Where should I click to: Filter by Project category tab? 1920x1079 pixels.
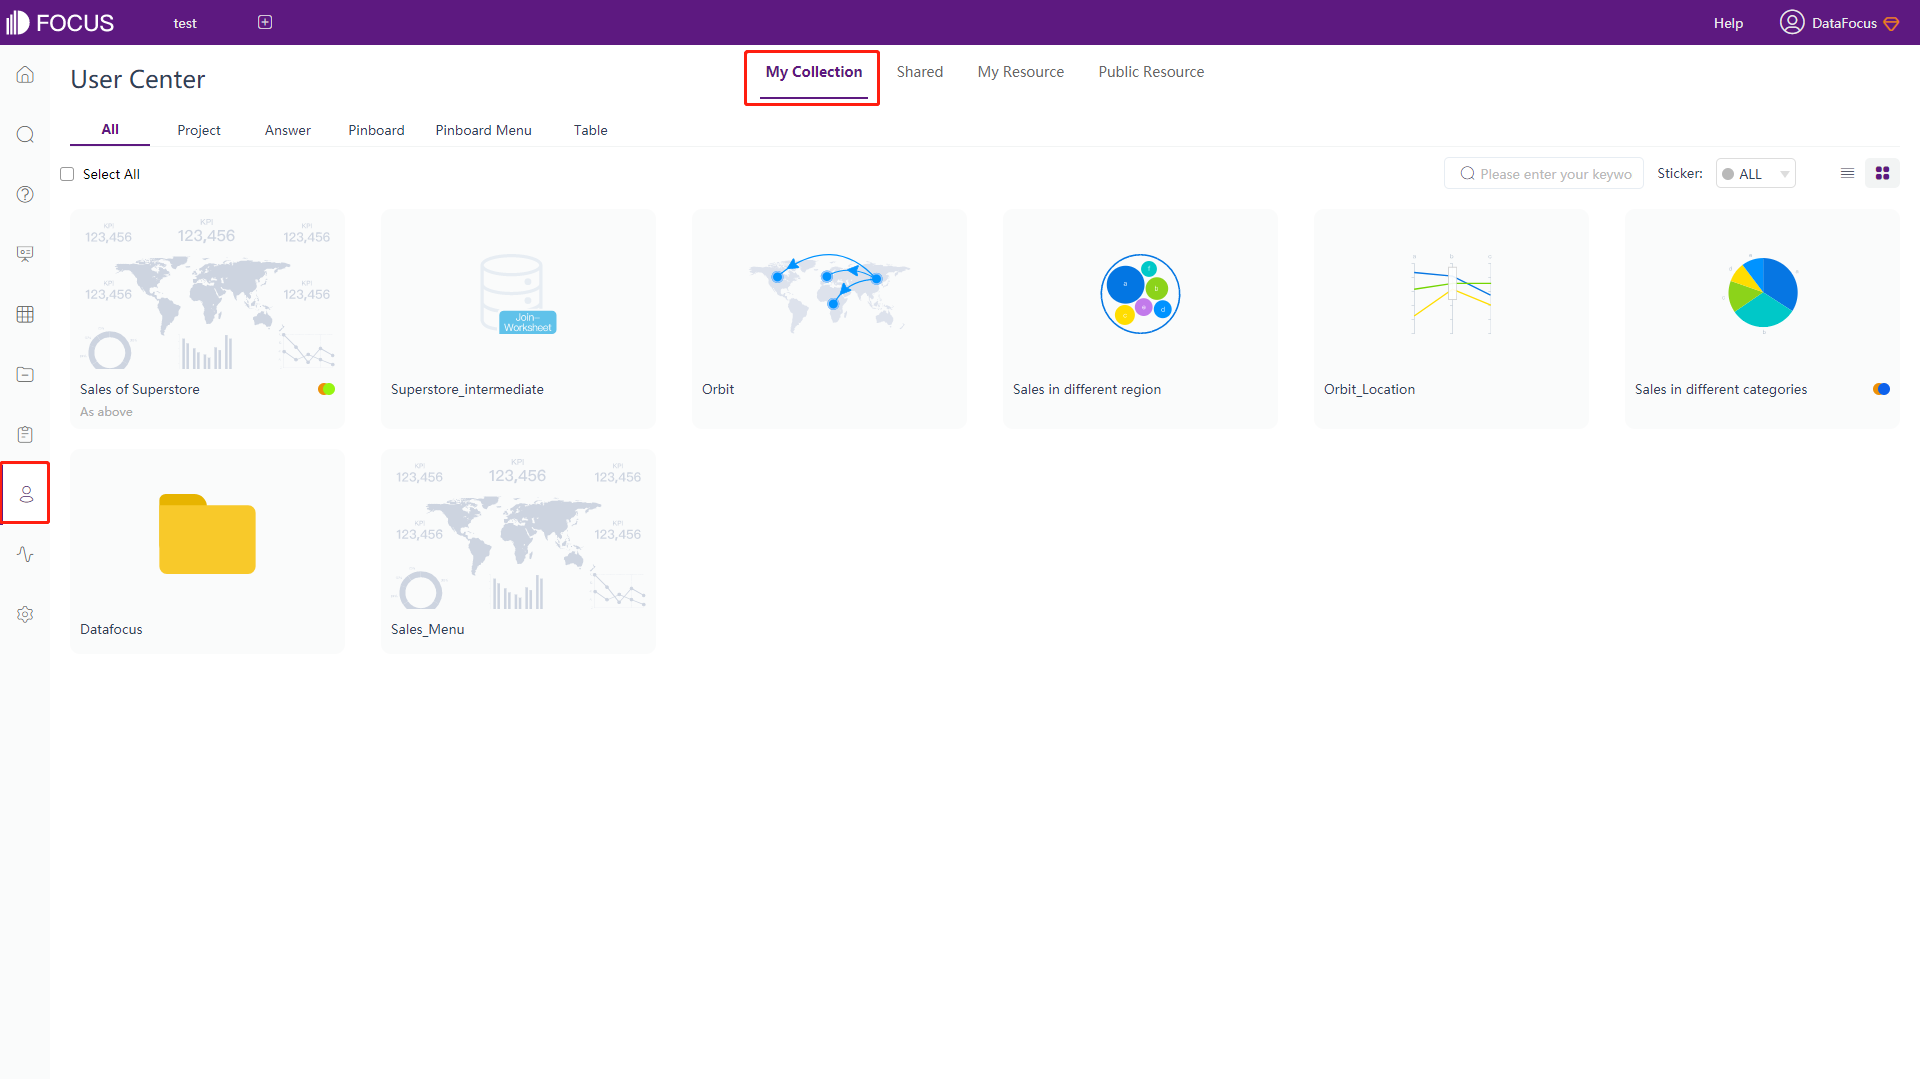click(199, 130)
